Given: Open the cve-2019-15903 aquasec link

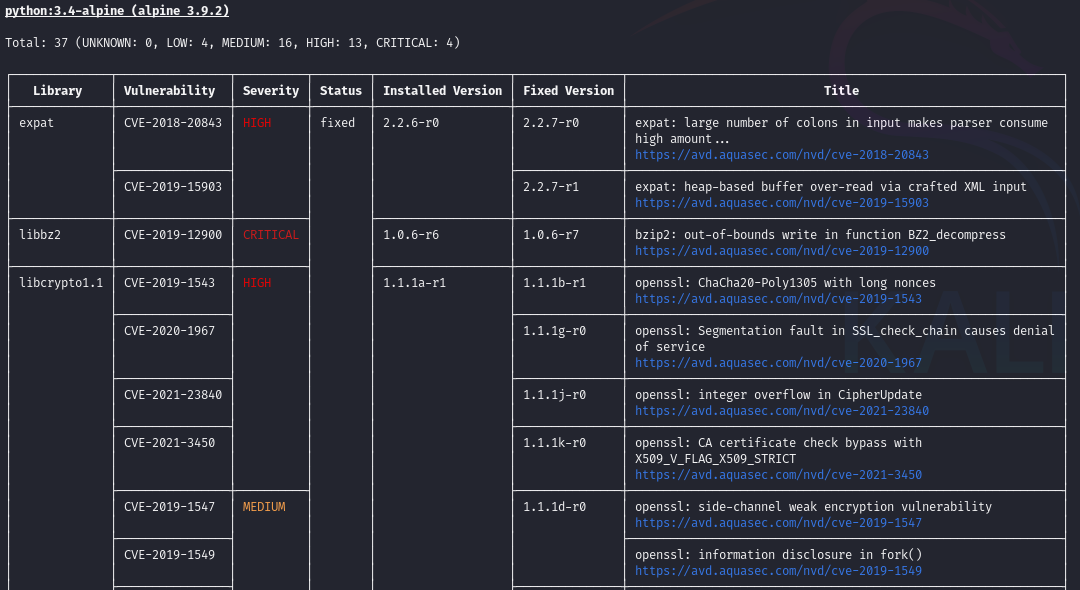Looking at the screenshot, I should point(781,203).
